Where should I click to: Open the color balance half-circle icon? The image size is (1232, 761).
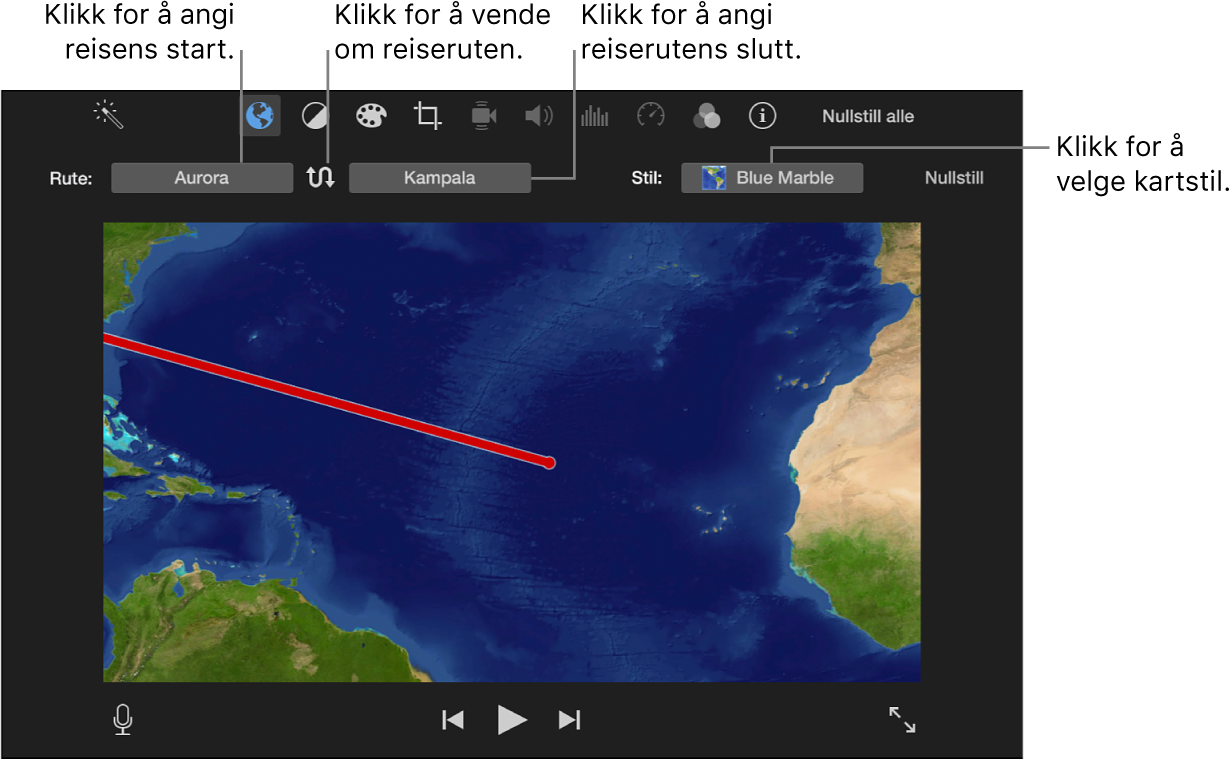click(x=315, y=117)
